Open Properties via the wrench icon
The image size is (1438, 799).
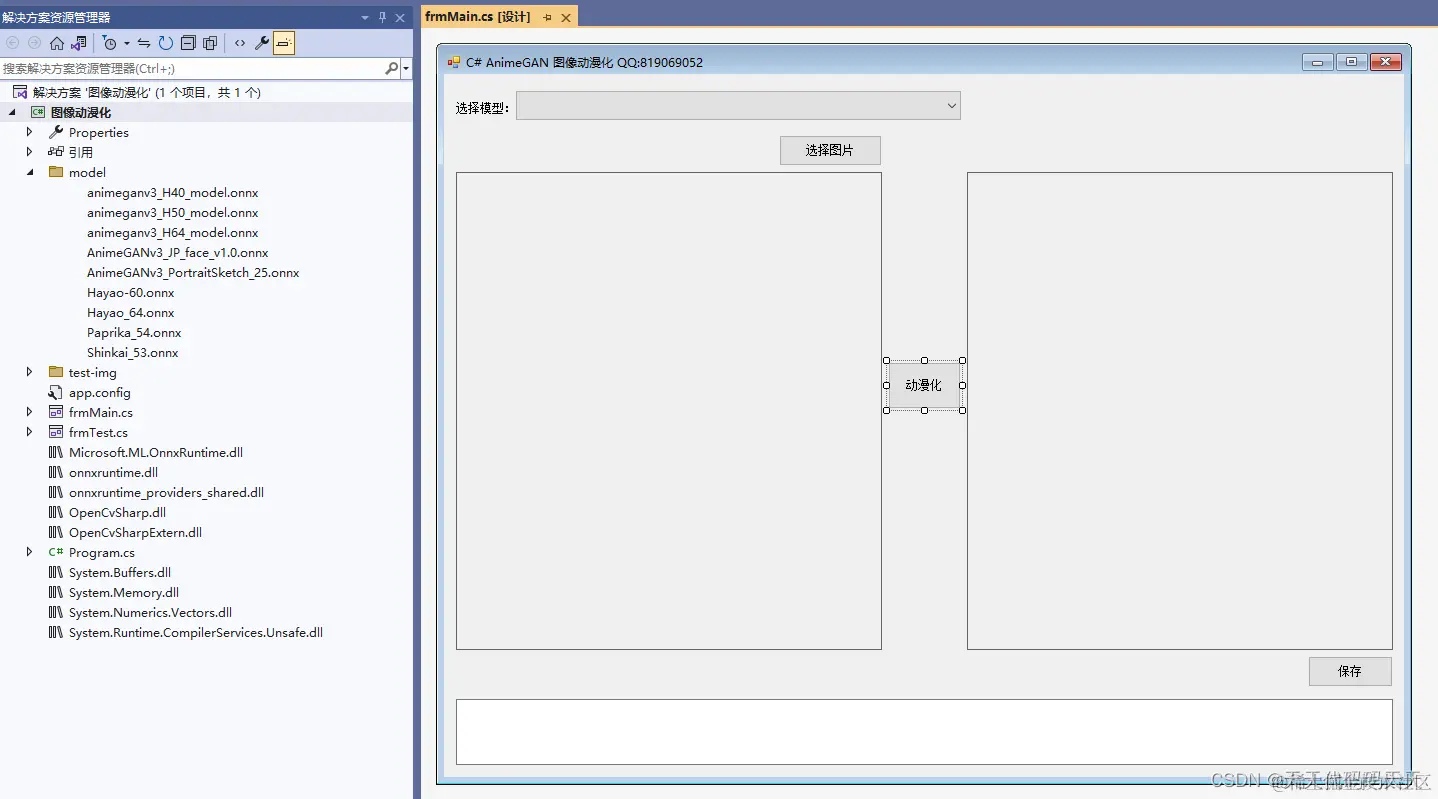[x=262, y=43]
